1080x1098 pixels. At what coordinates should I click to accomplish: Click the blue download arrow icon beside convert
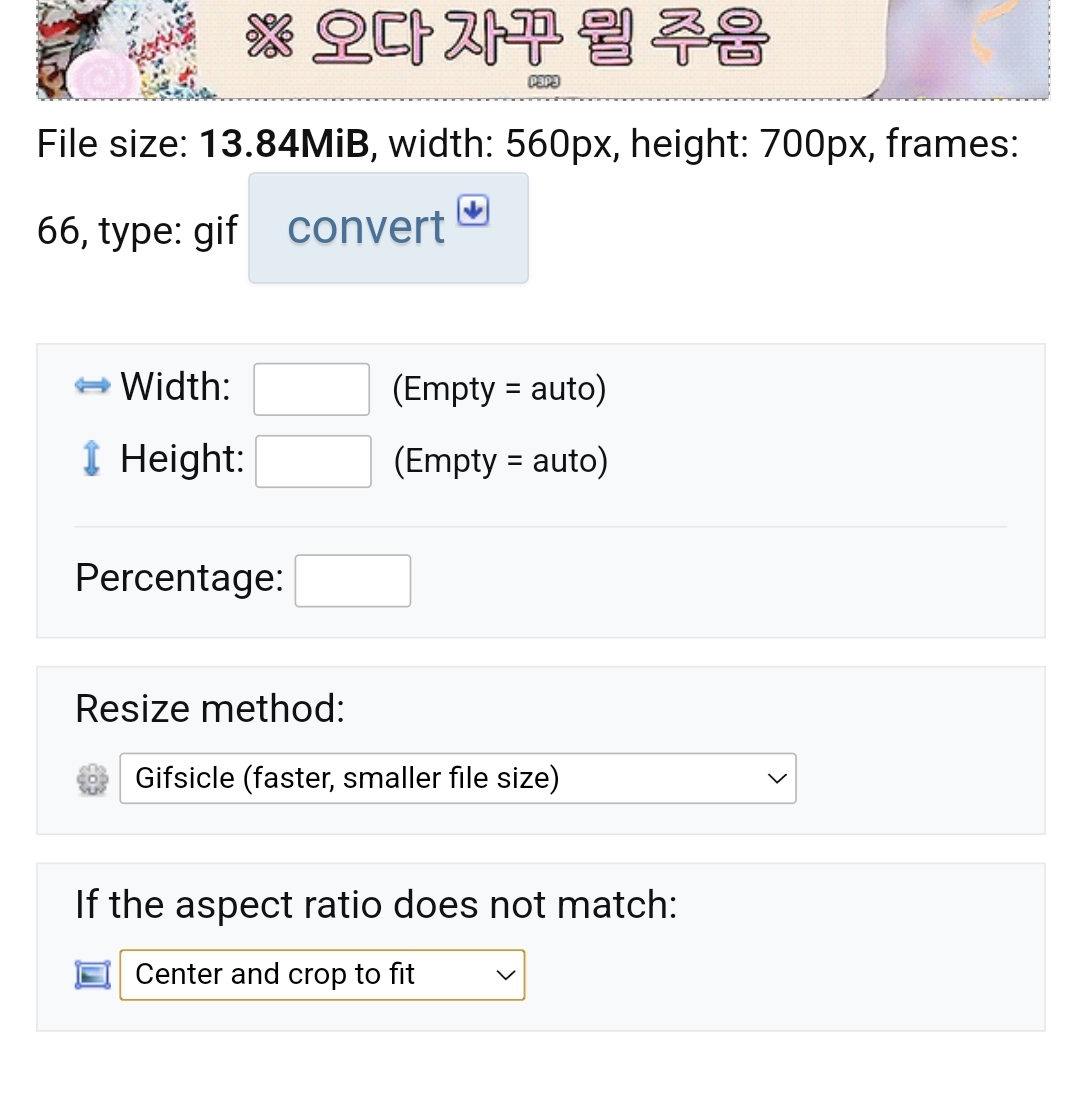click(x=473, y=211)
